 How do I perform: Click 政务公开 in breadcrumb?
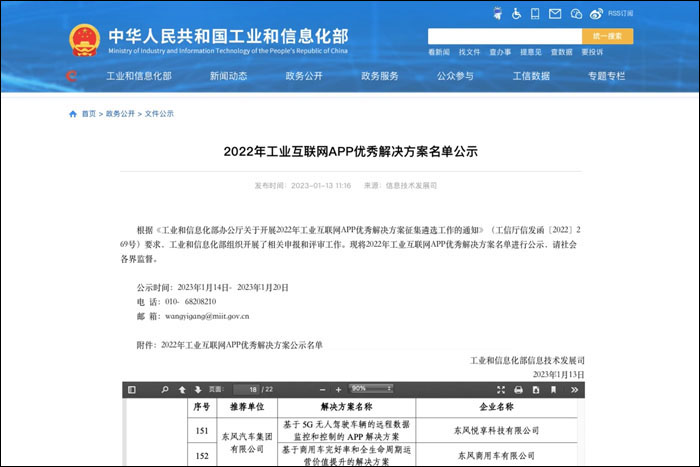[x=120, y=114]
